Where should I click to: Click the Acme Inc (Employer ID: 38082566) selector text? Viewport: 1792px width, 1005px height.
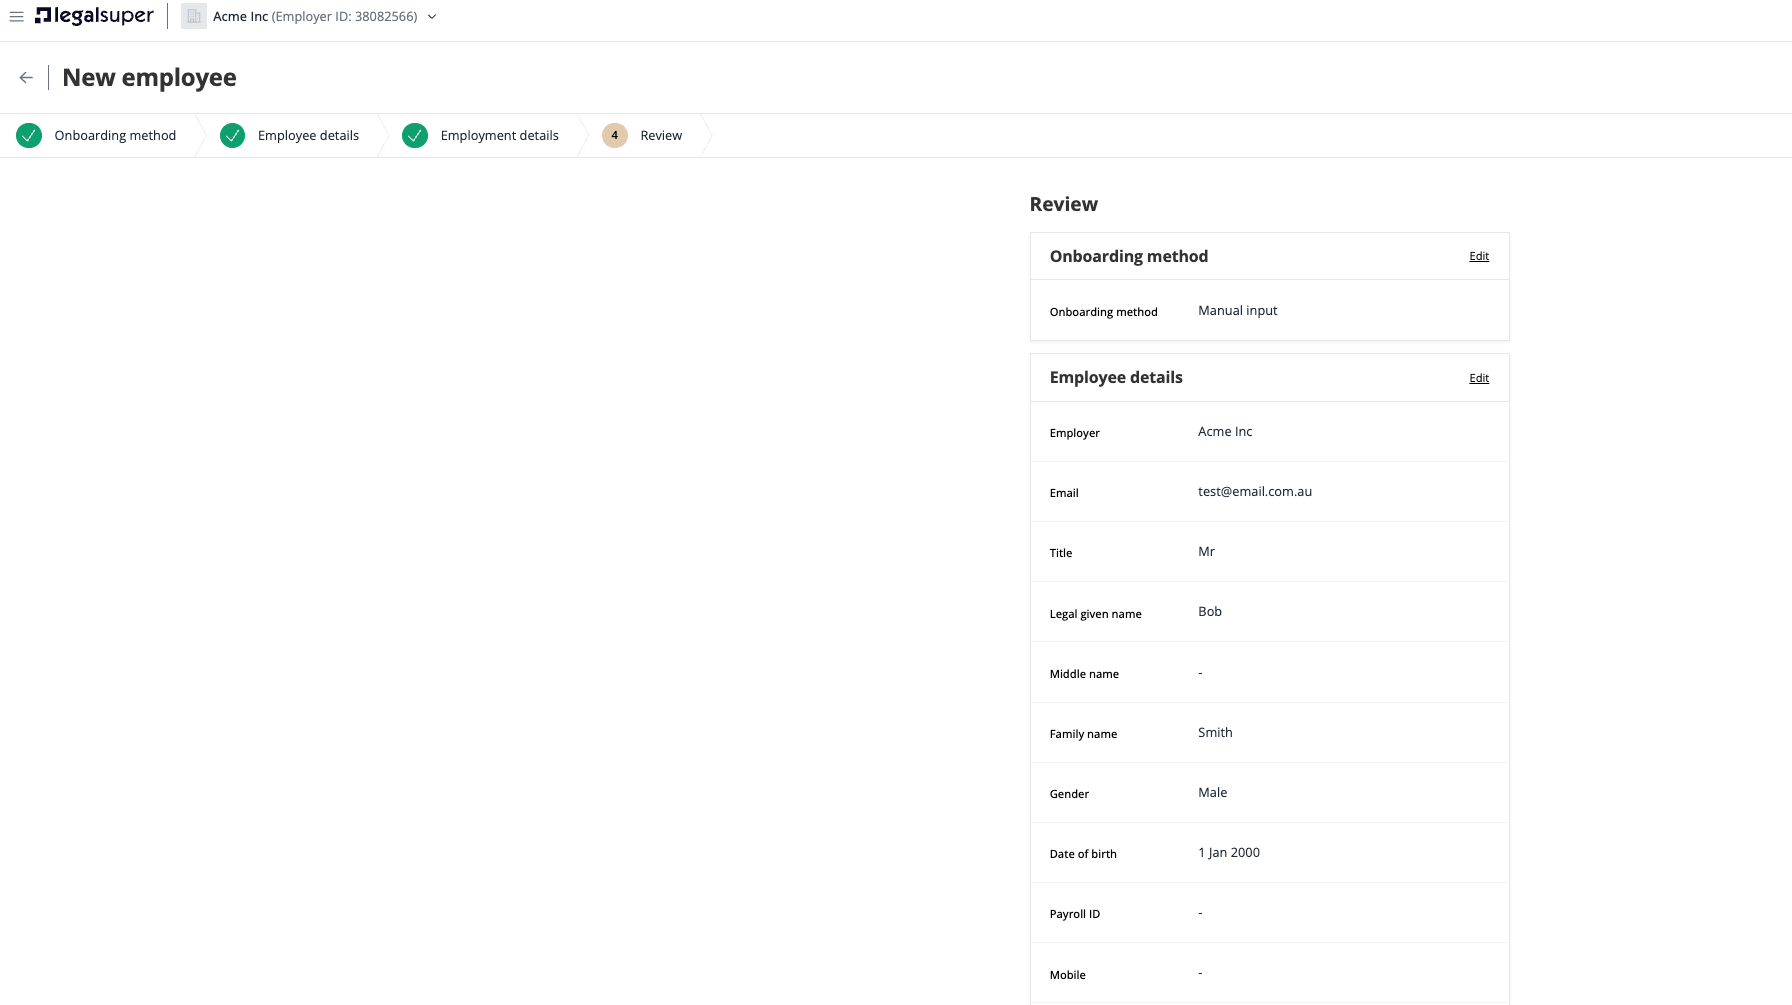pyautogui.click(x=315, y=17)
